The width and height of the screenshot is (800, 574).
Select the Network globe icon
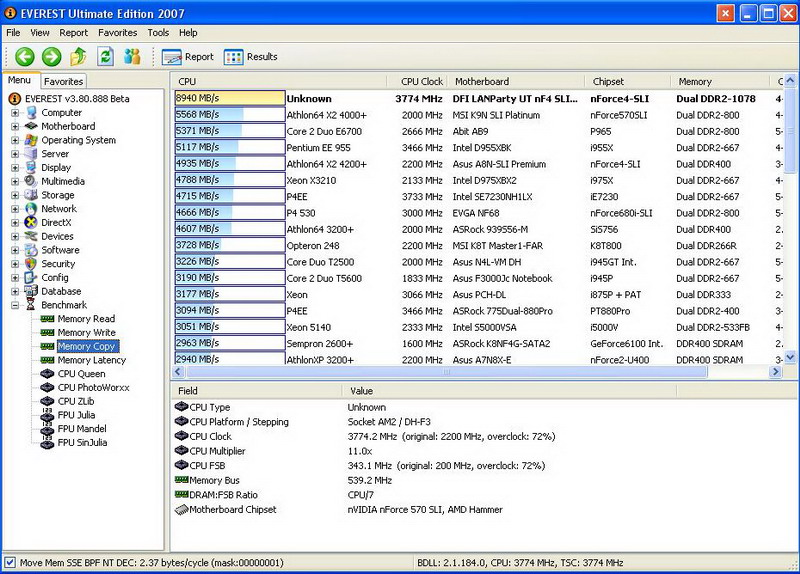click(x=32, y=209)
